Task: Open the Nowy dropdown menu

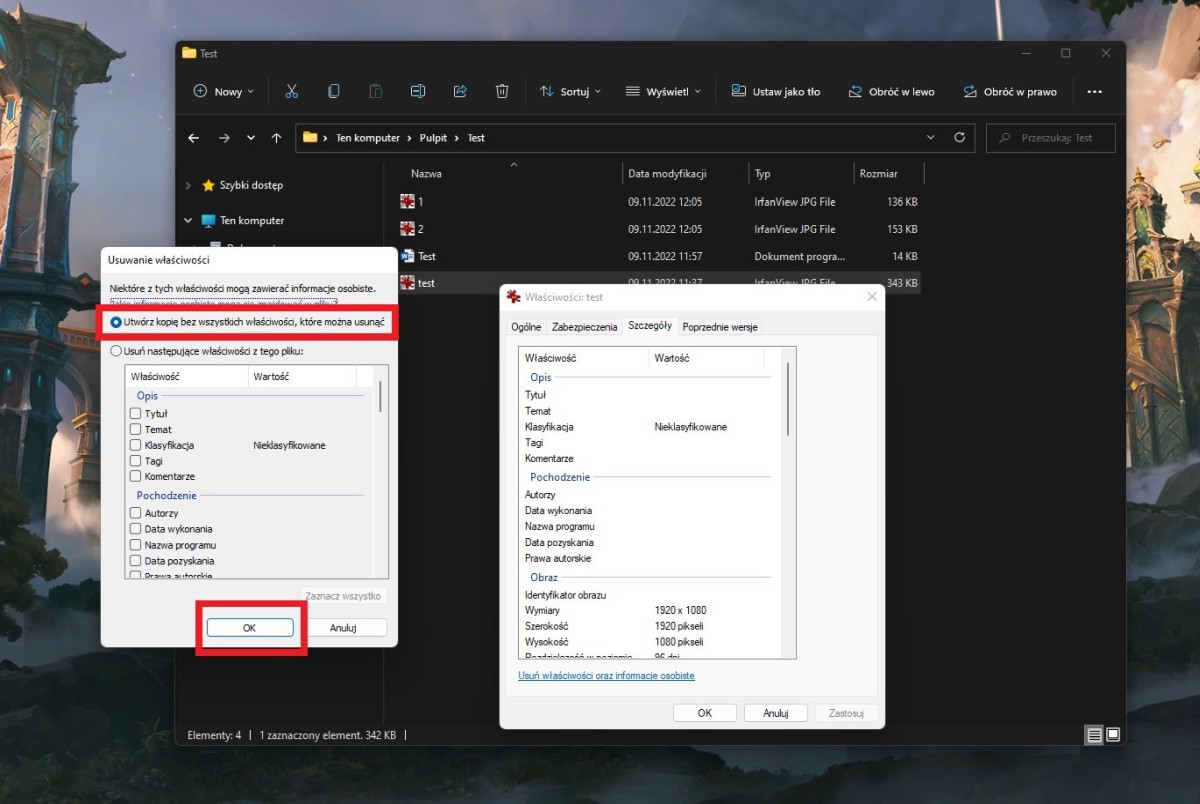Action: [x=223, y=91]
